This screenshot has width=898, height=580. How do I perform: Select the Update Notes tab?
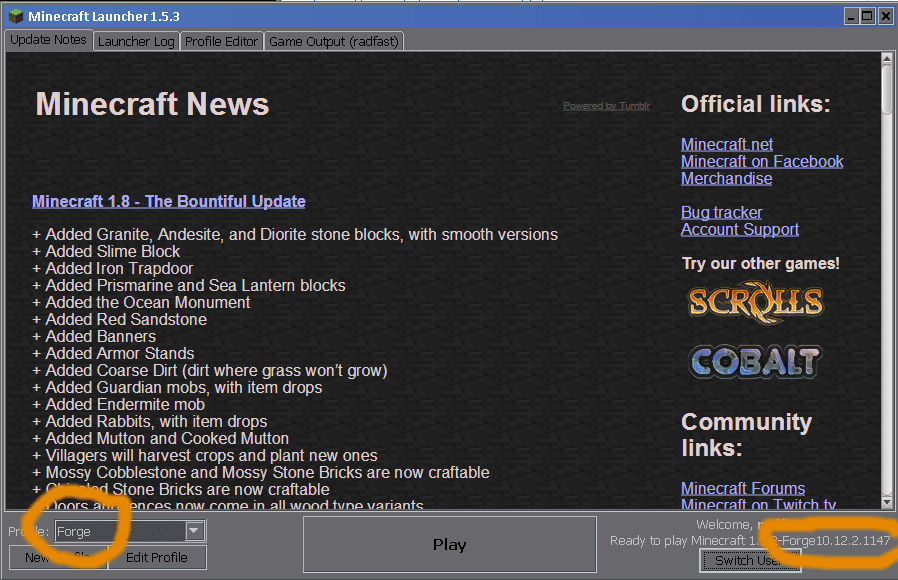coord(48,40)
